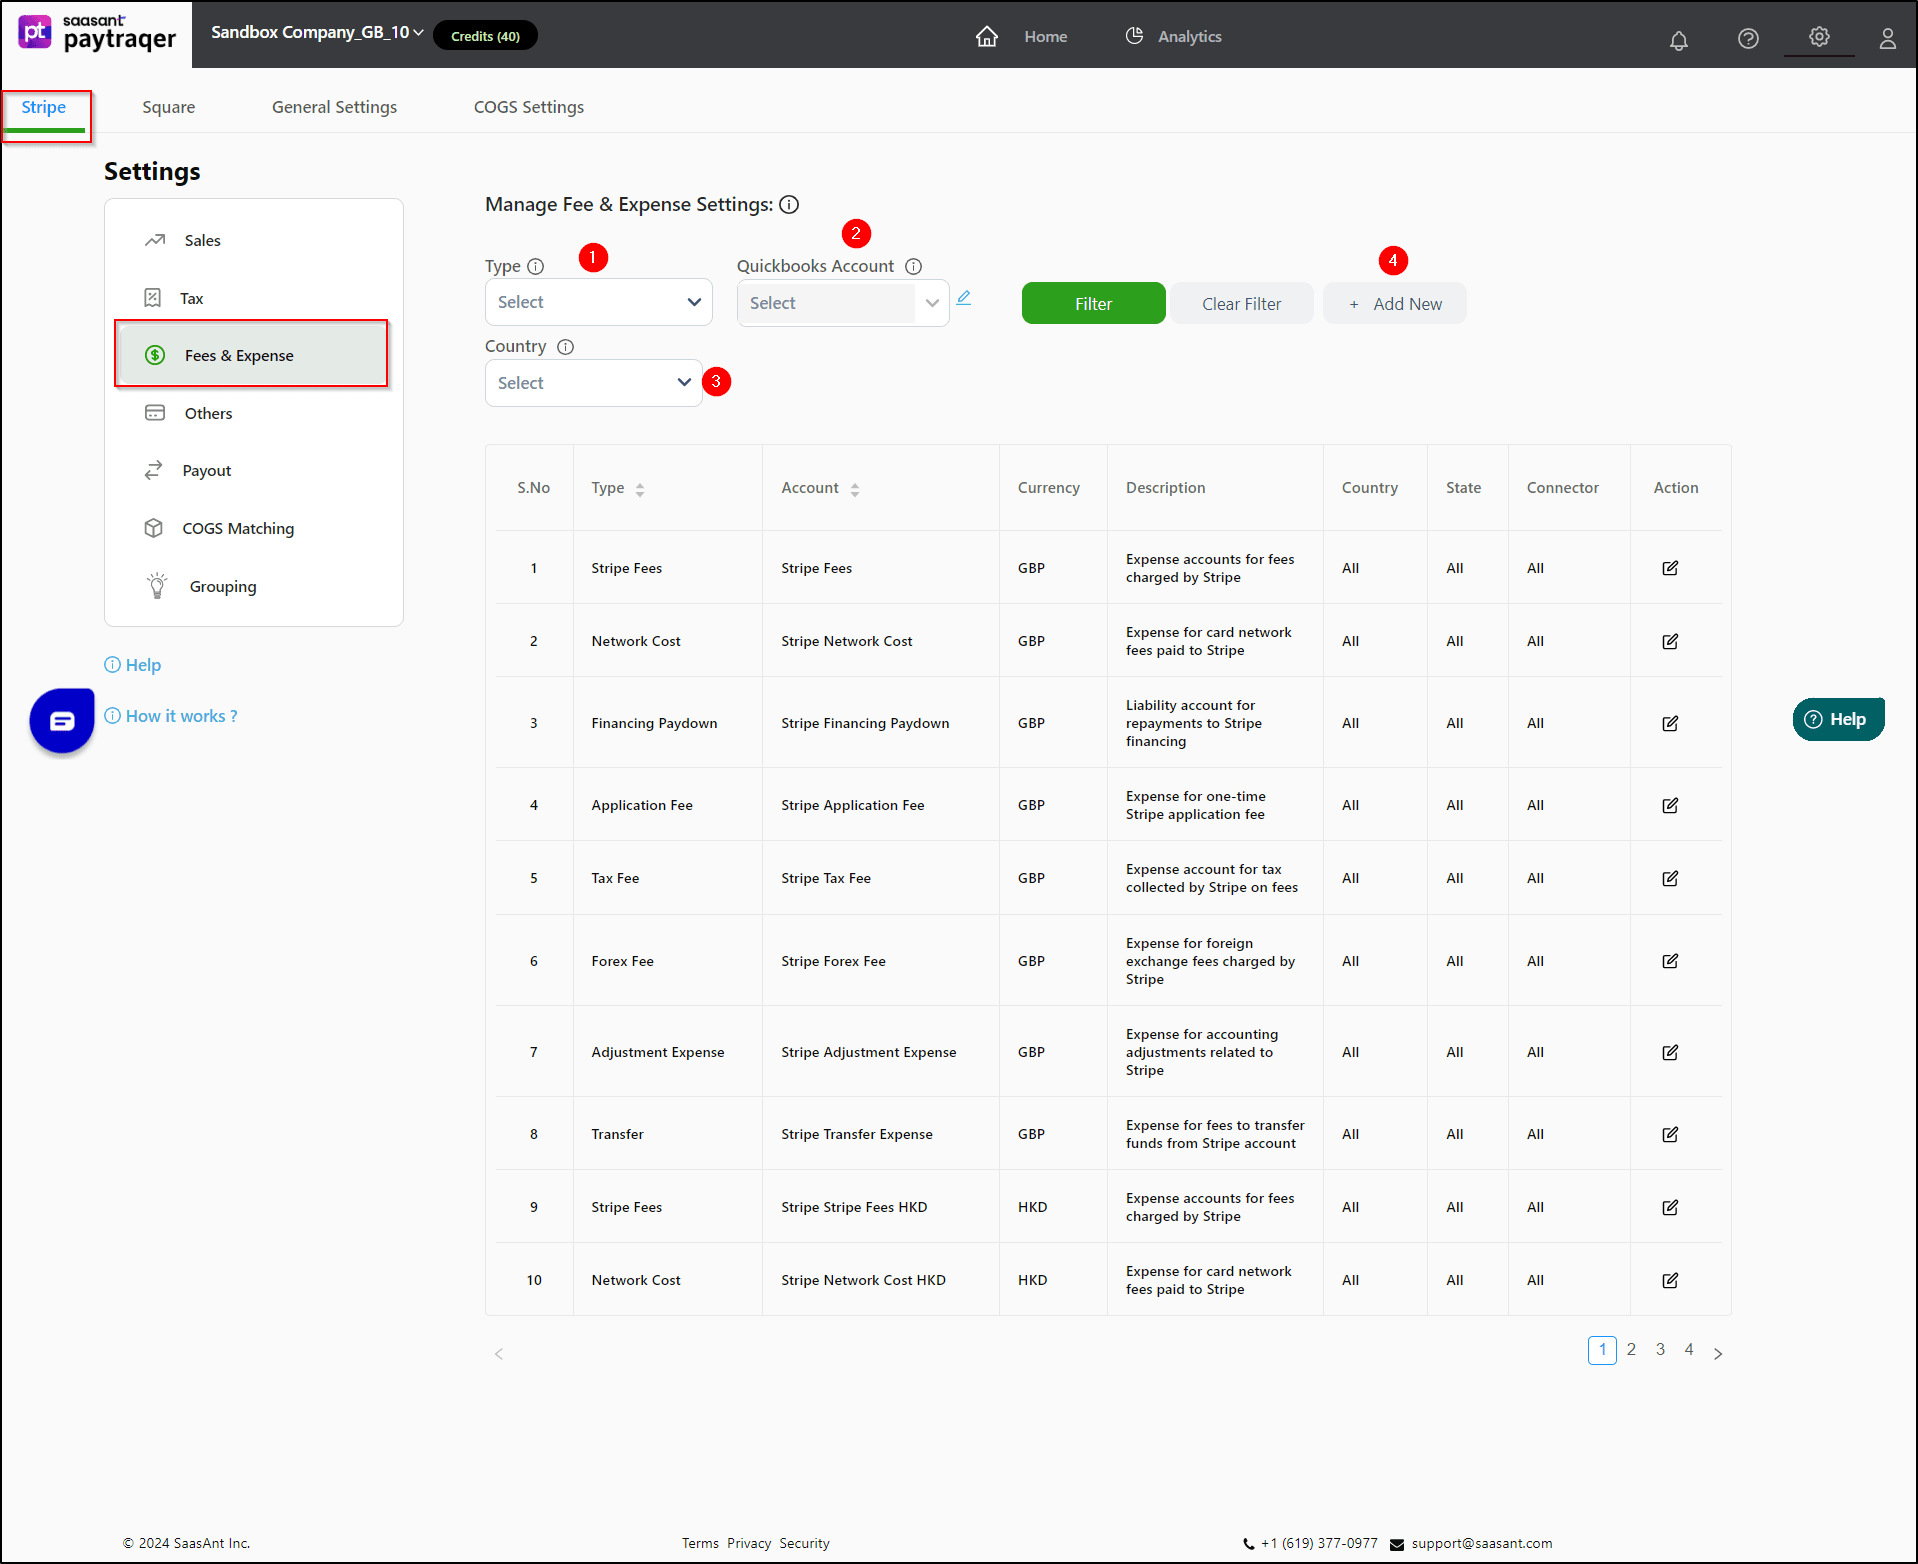Open the Quickbooks Account dropdown

(x=842, y=303)
